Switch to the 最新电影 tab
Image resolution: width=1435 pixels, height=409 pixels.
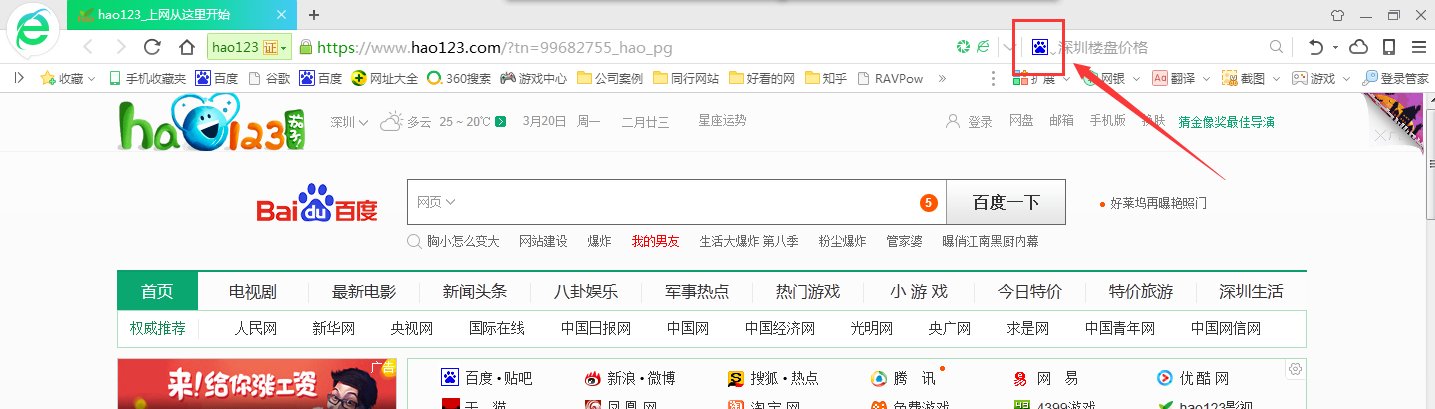click(364, 292)
